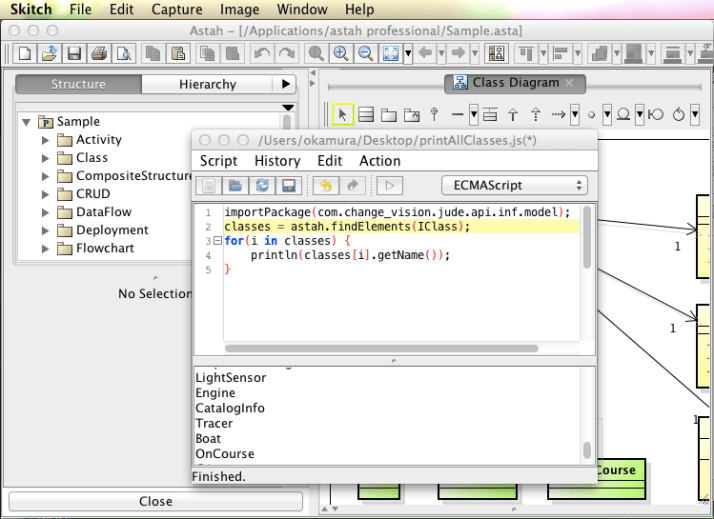Click the output console vertical scrollbar
This screenshot has height=519, width=714.
click(x=587, y=451)
